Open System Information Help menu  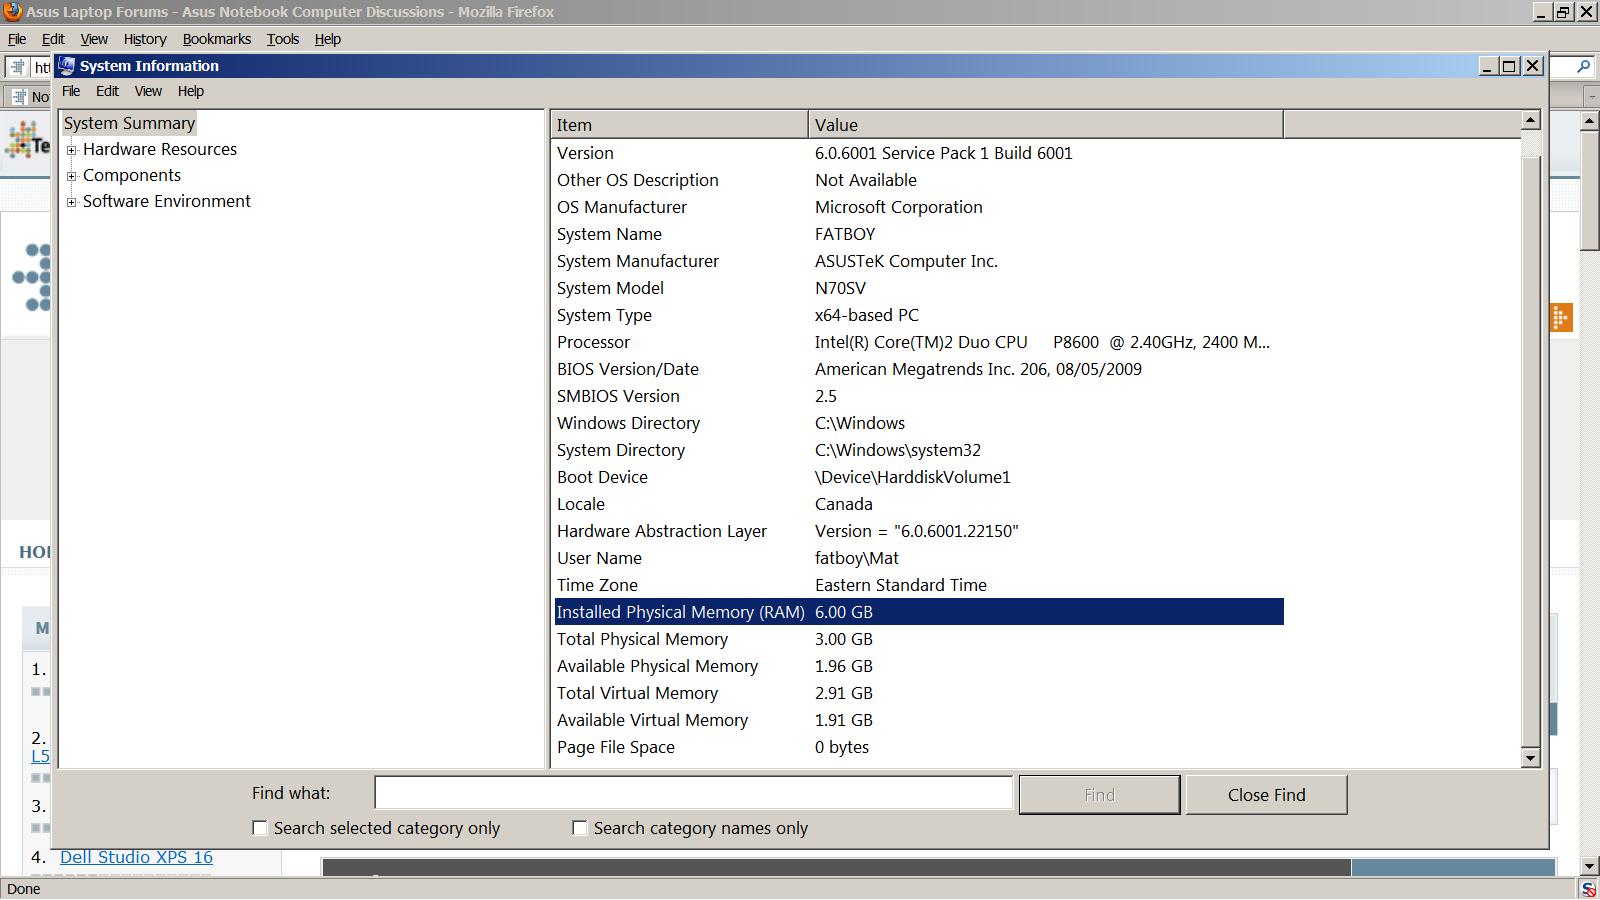[x=191, y=91]
